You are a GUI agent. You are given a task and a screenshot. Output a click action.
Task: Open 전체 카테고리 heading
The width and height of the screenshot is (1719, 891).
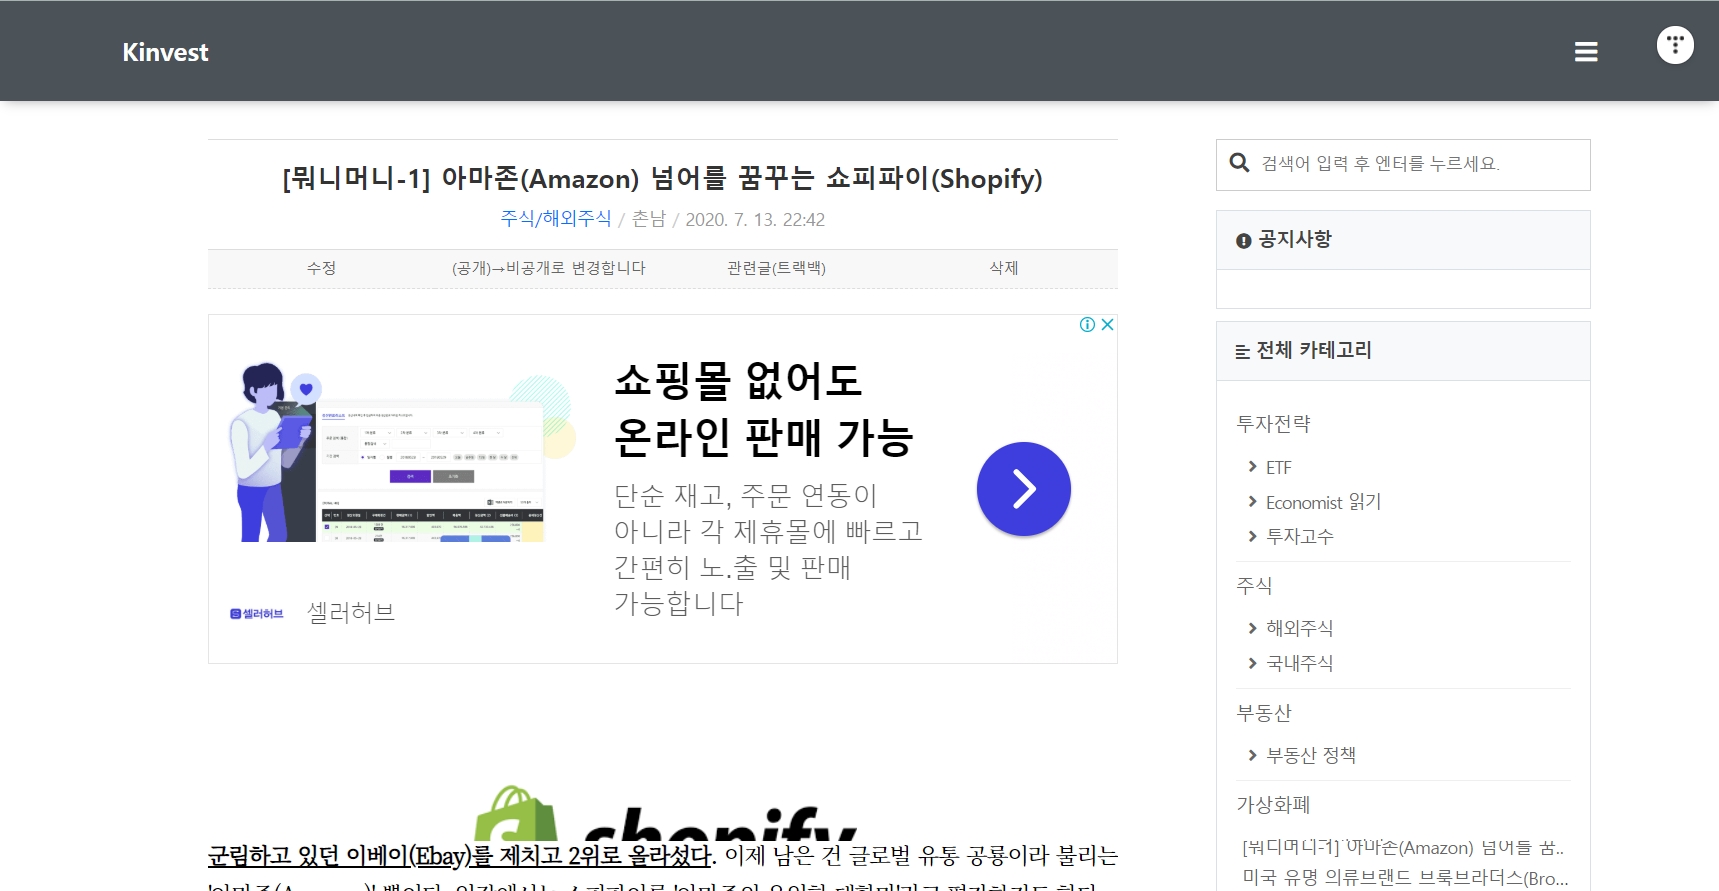click(x=1314, y=351)
